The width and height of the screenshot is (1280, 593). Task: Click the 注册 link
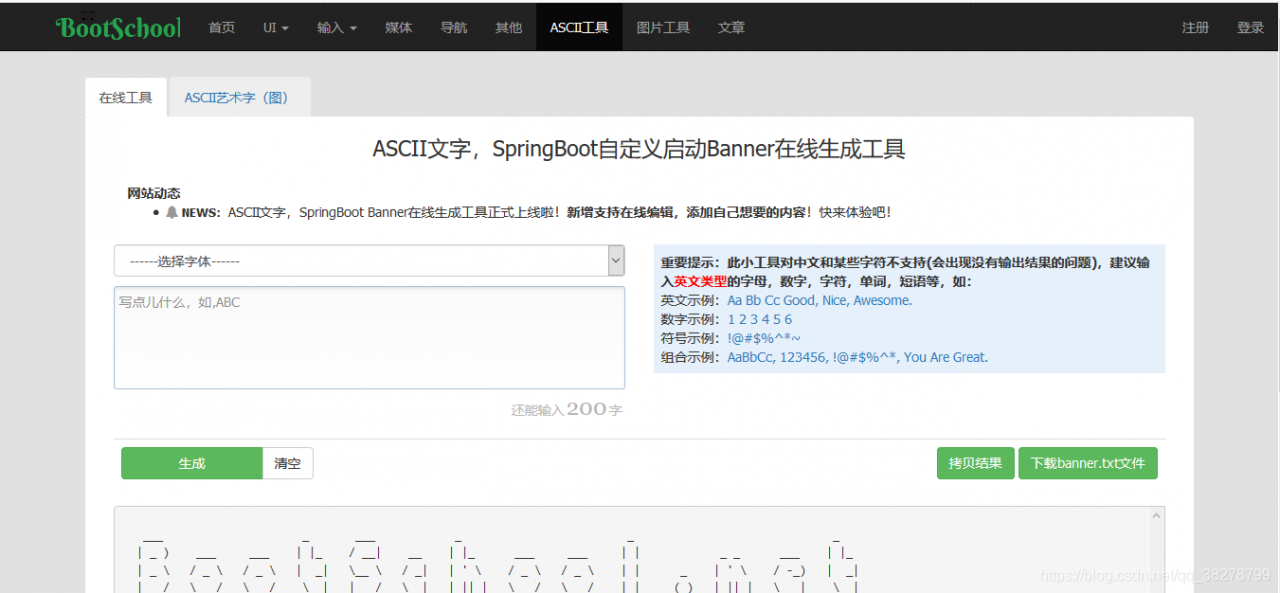(x=1196, y=27)
